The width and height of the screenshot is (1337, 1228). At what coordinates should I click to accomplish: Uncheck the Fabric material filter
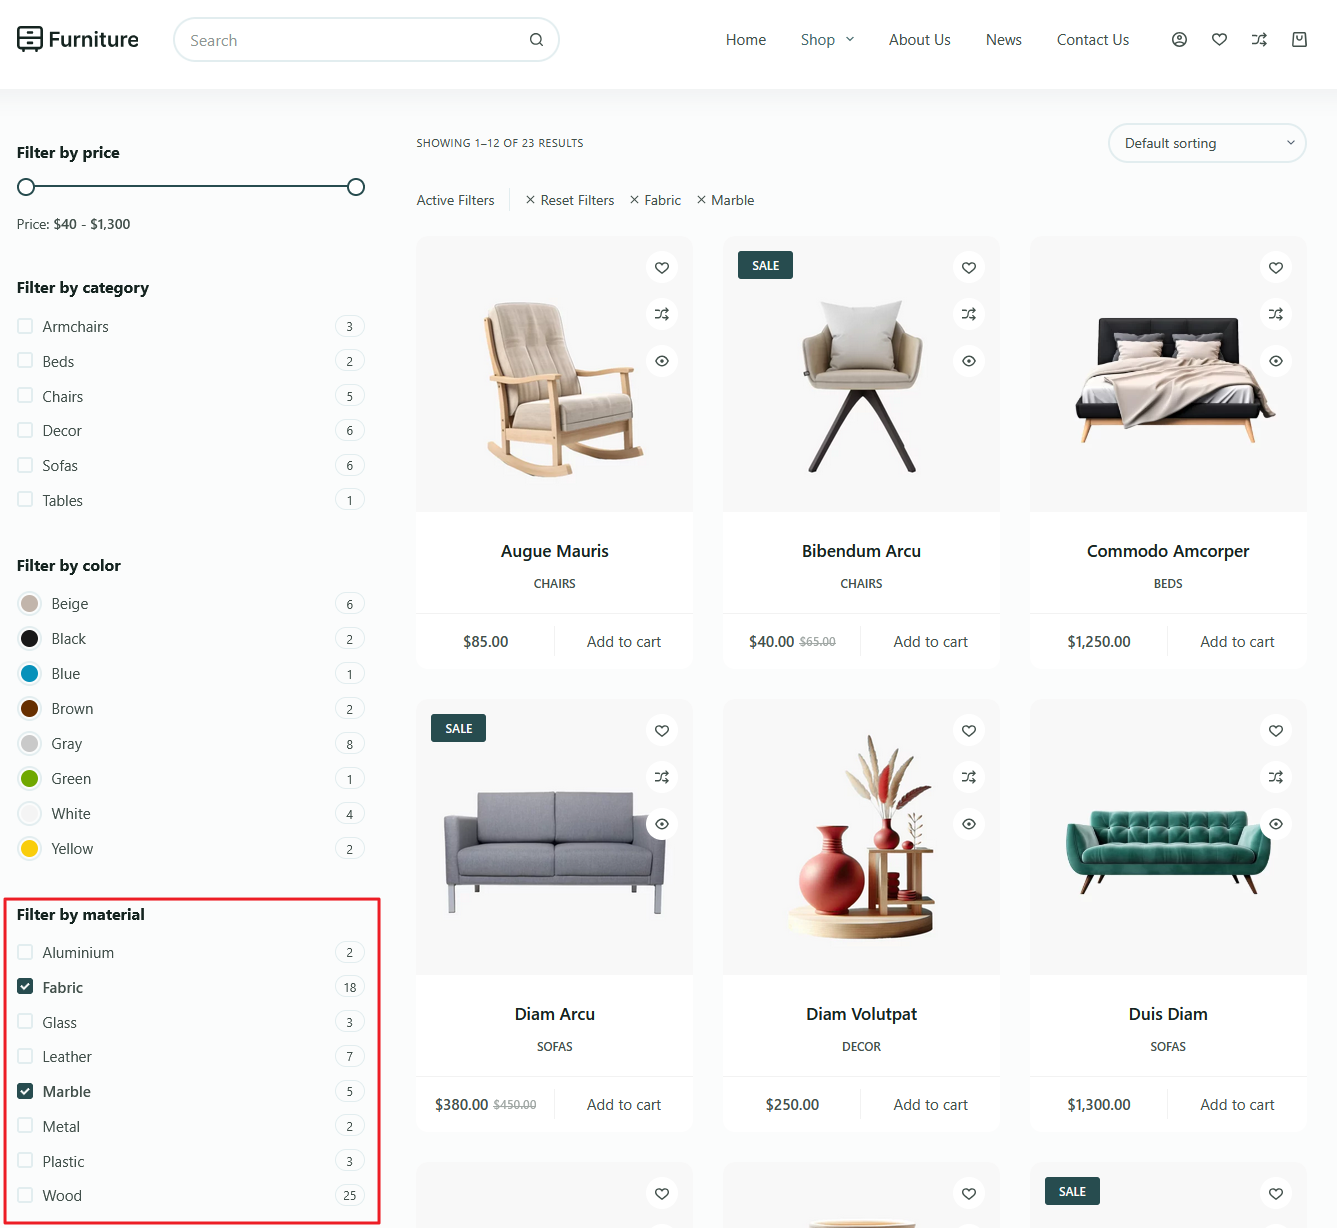tap(24, 986)
